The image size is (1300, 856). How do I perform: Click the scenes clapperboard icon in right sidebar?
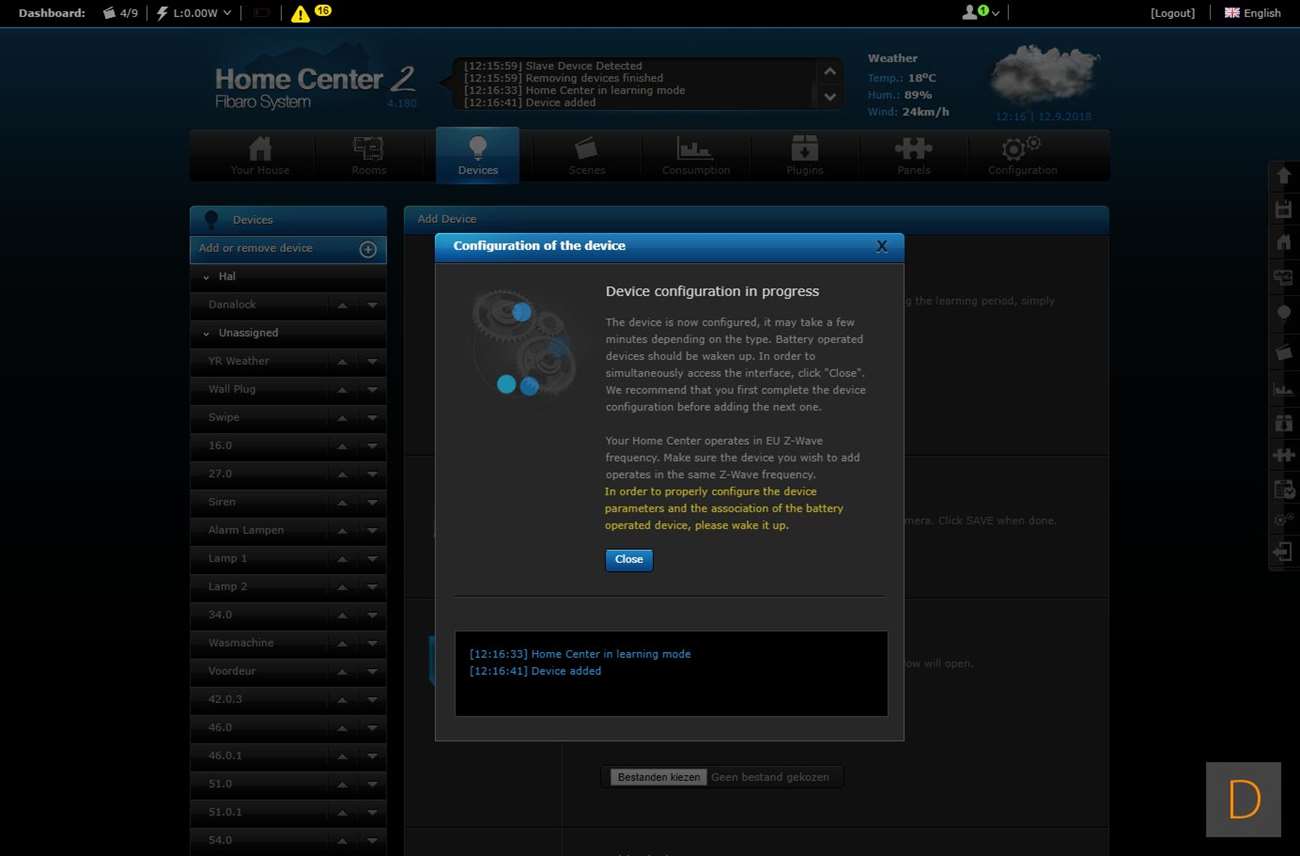pyautogui.click(x=1284, y=352)
